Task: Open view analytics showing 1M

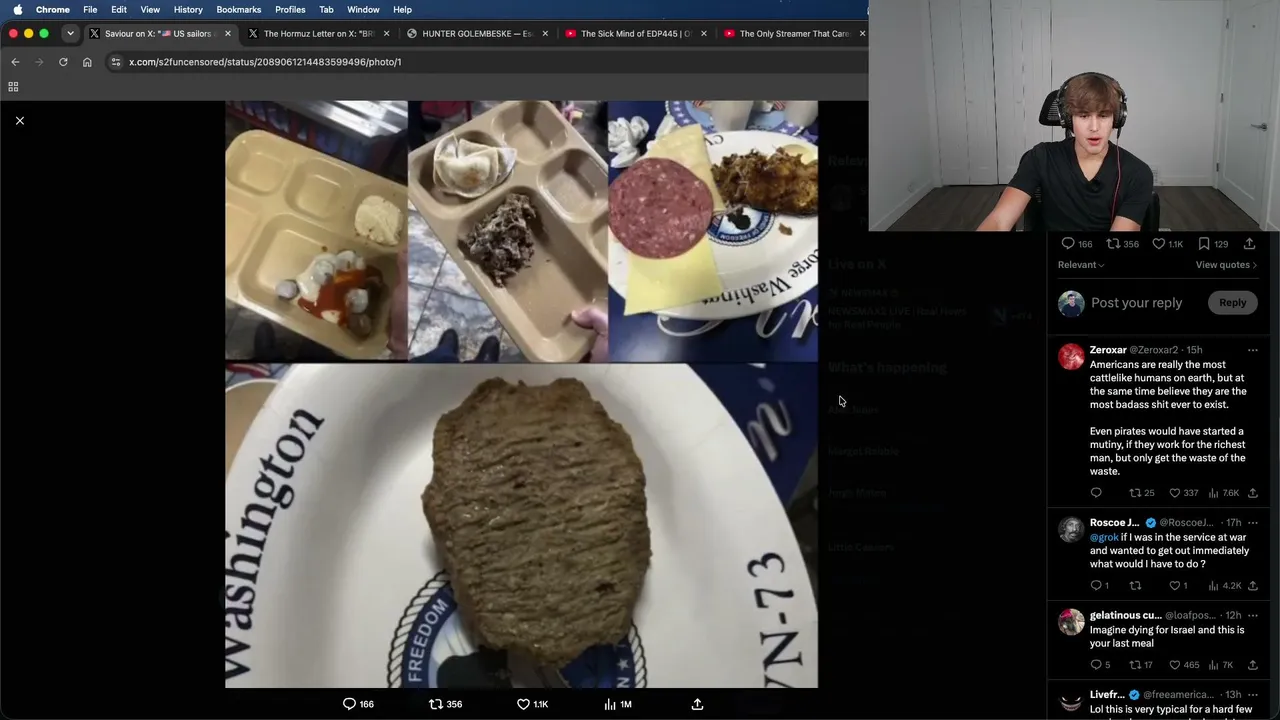Action: (617, 704)
